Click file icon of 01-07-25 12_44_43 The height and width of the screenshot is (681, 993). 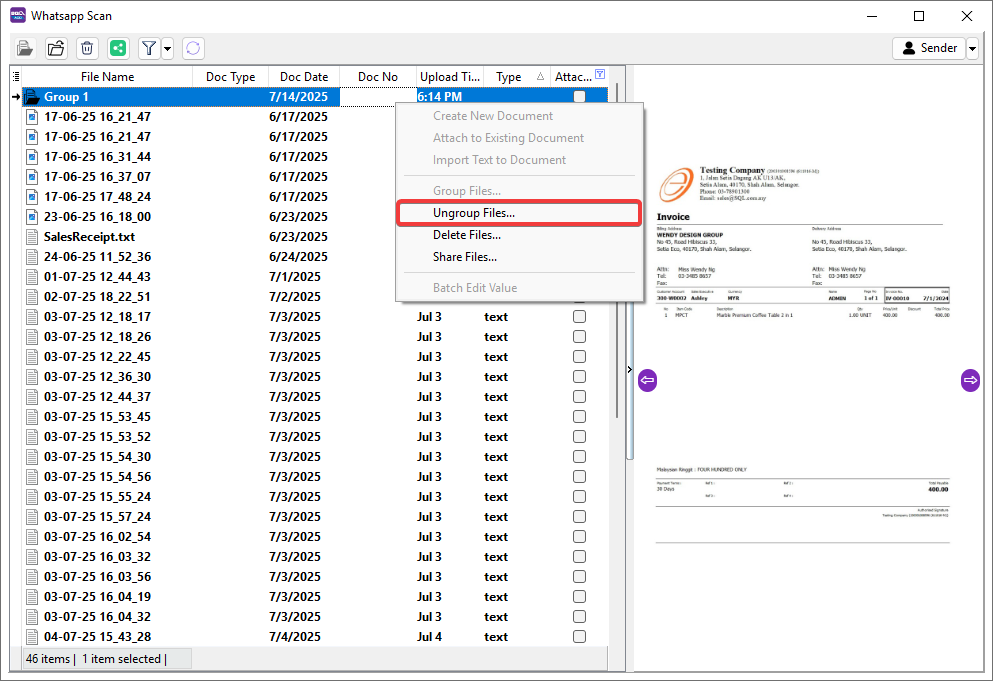point(32,277)
